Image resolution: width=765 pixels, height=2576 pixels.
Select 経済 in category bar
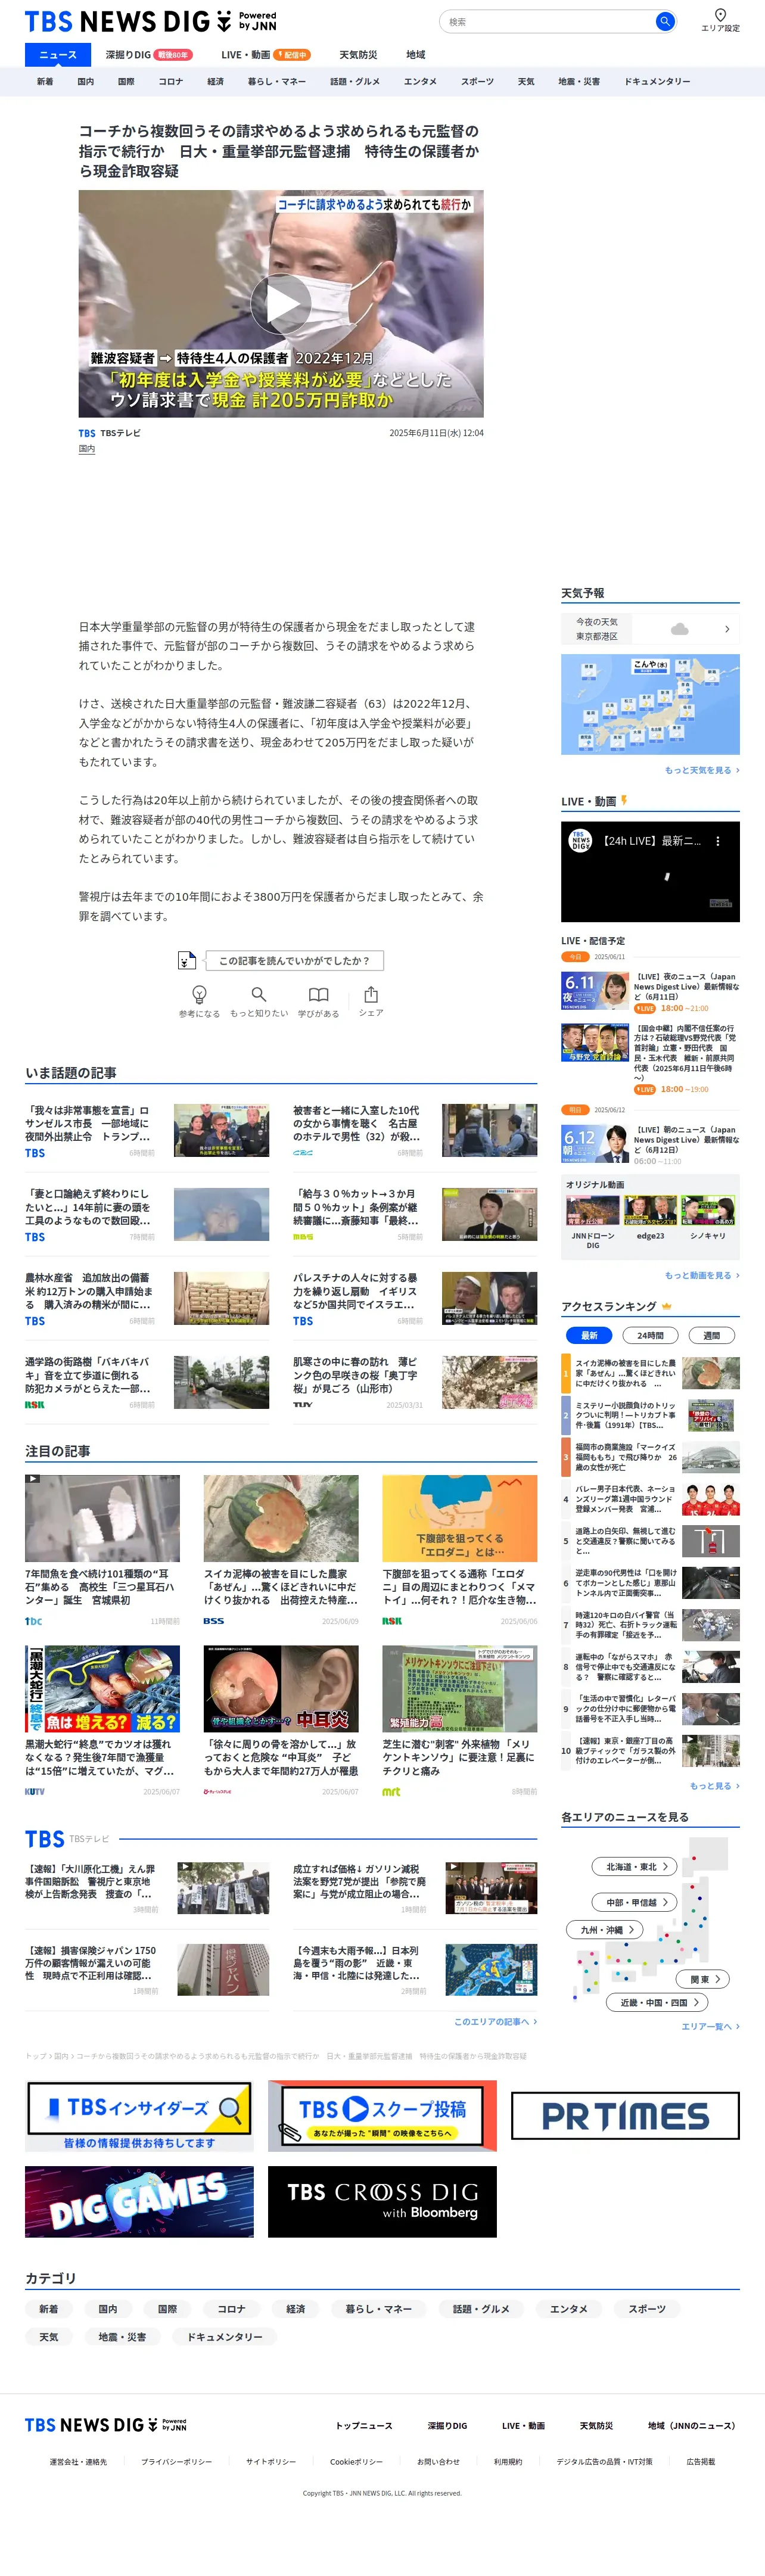point(215,82)
